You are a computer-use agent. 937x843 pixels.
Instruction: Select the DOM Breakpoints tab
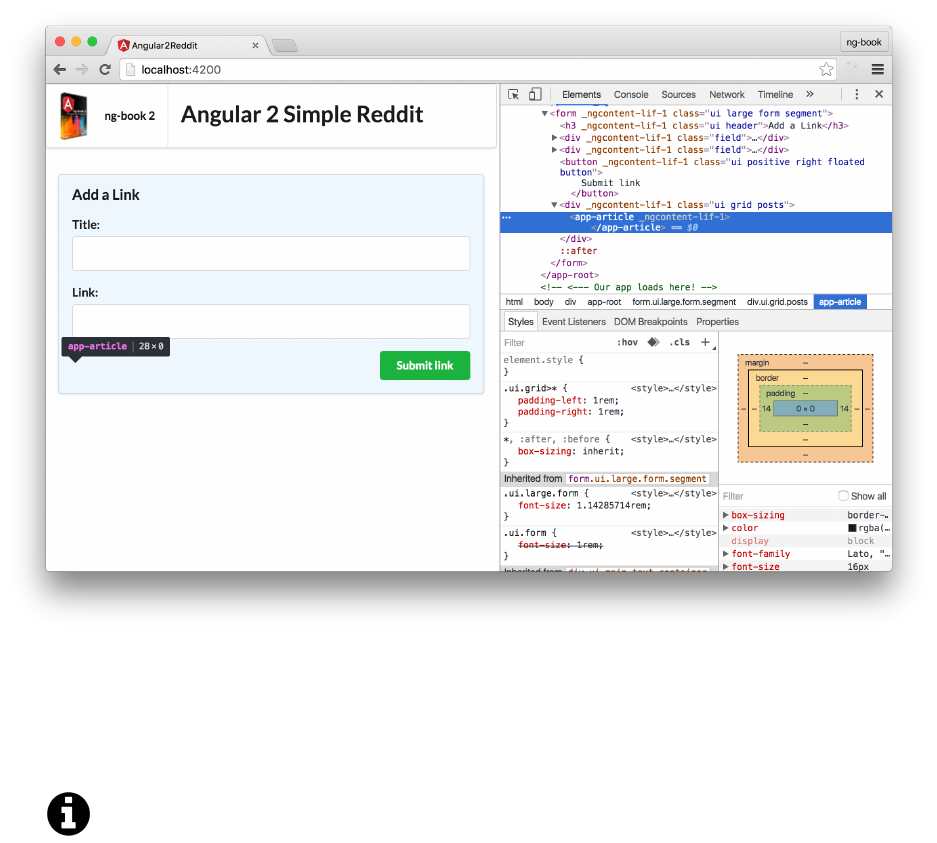pos(651,321)
